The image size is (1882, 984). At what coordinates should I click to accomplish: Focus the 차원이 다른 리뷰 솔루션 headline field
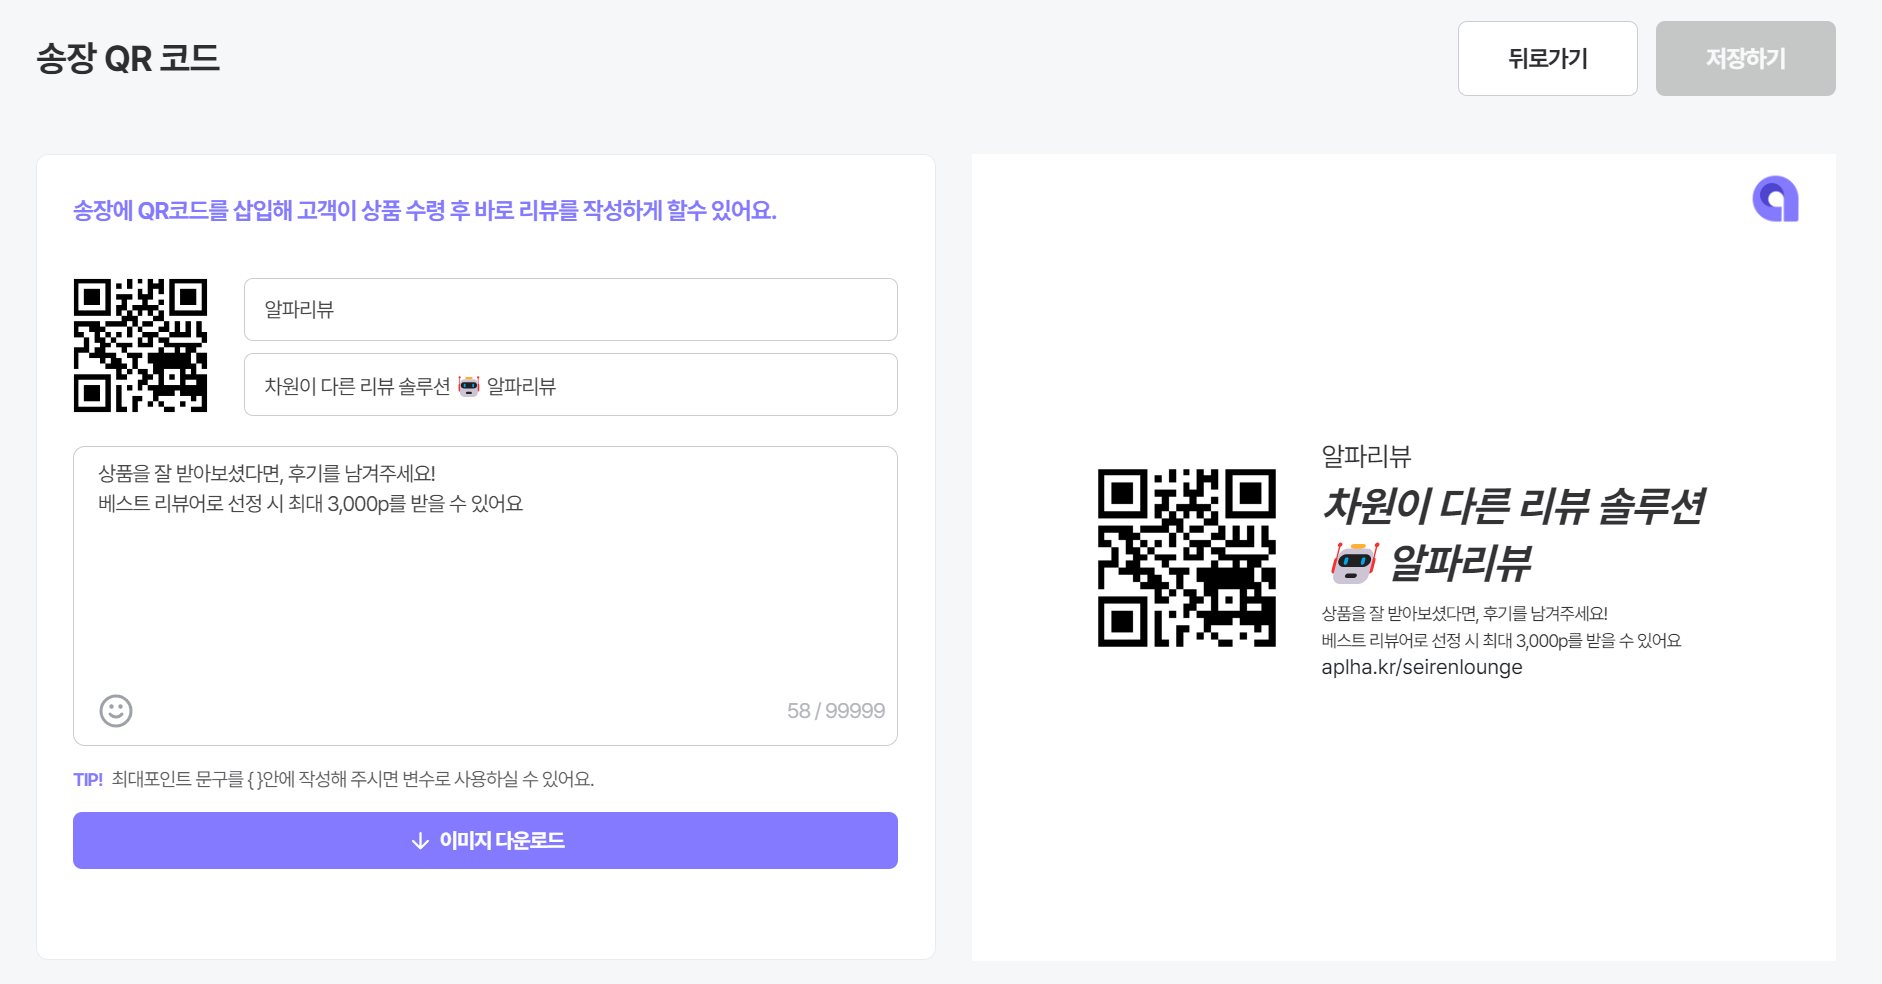[571, 385]
